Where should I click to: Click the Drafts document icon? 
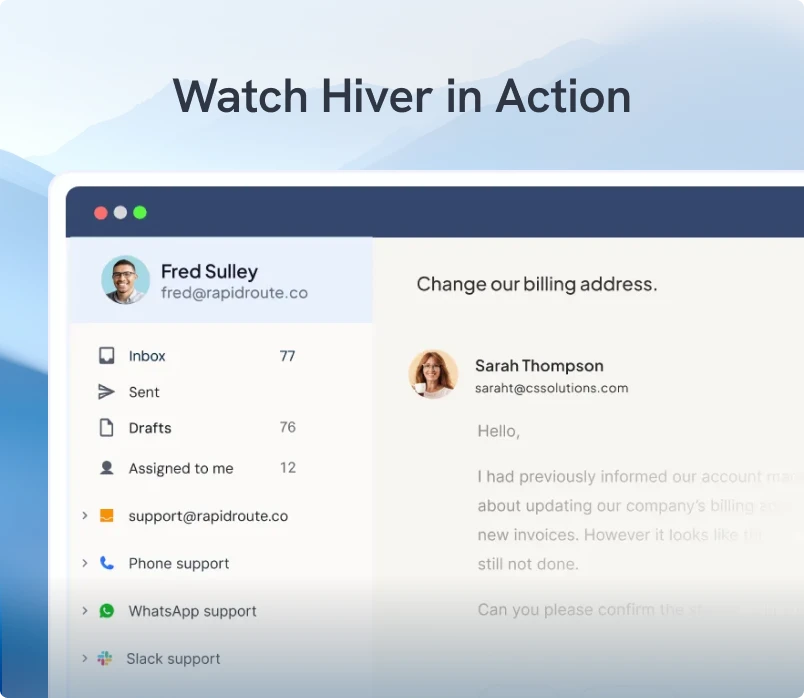(x=106, y=428)
